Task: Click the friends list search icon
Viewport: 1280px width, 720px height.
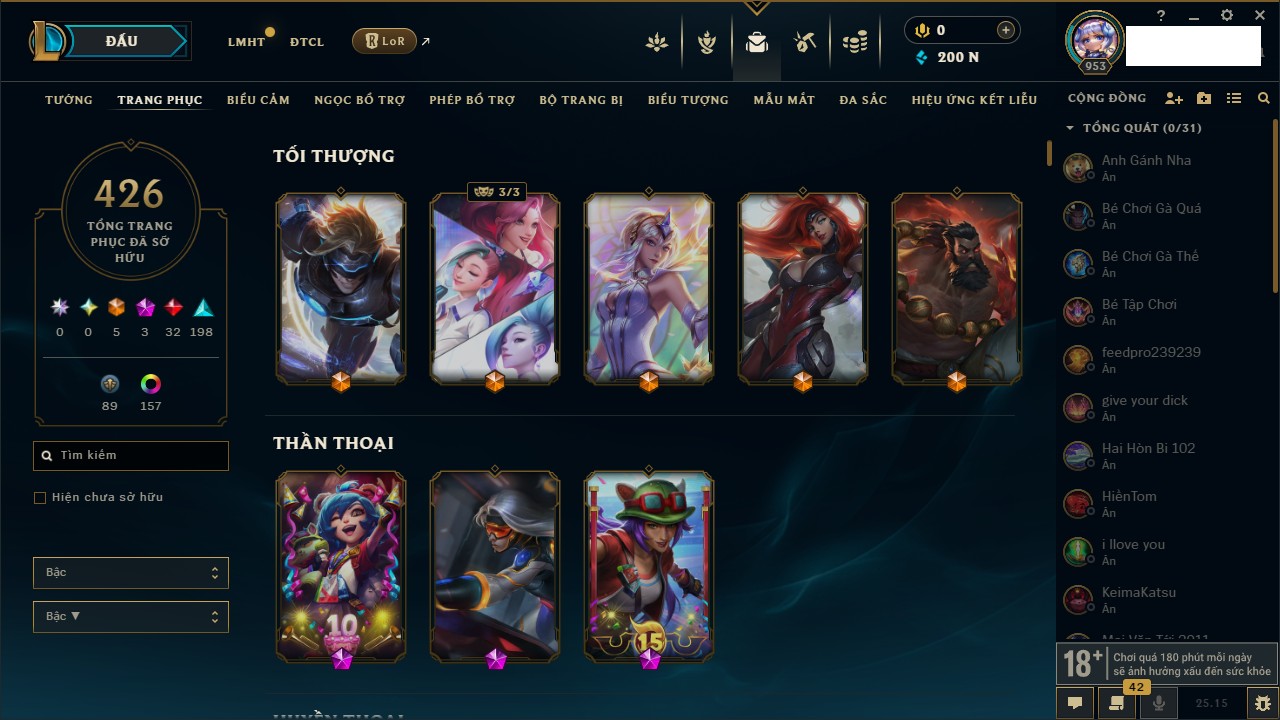Action: click(1264, 99)
